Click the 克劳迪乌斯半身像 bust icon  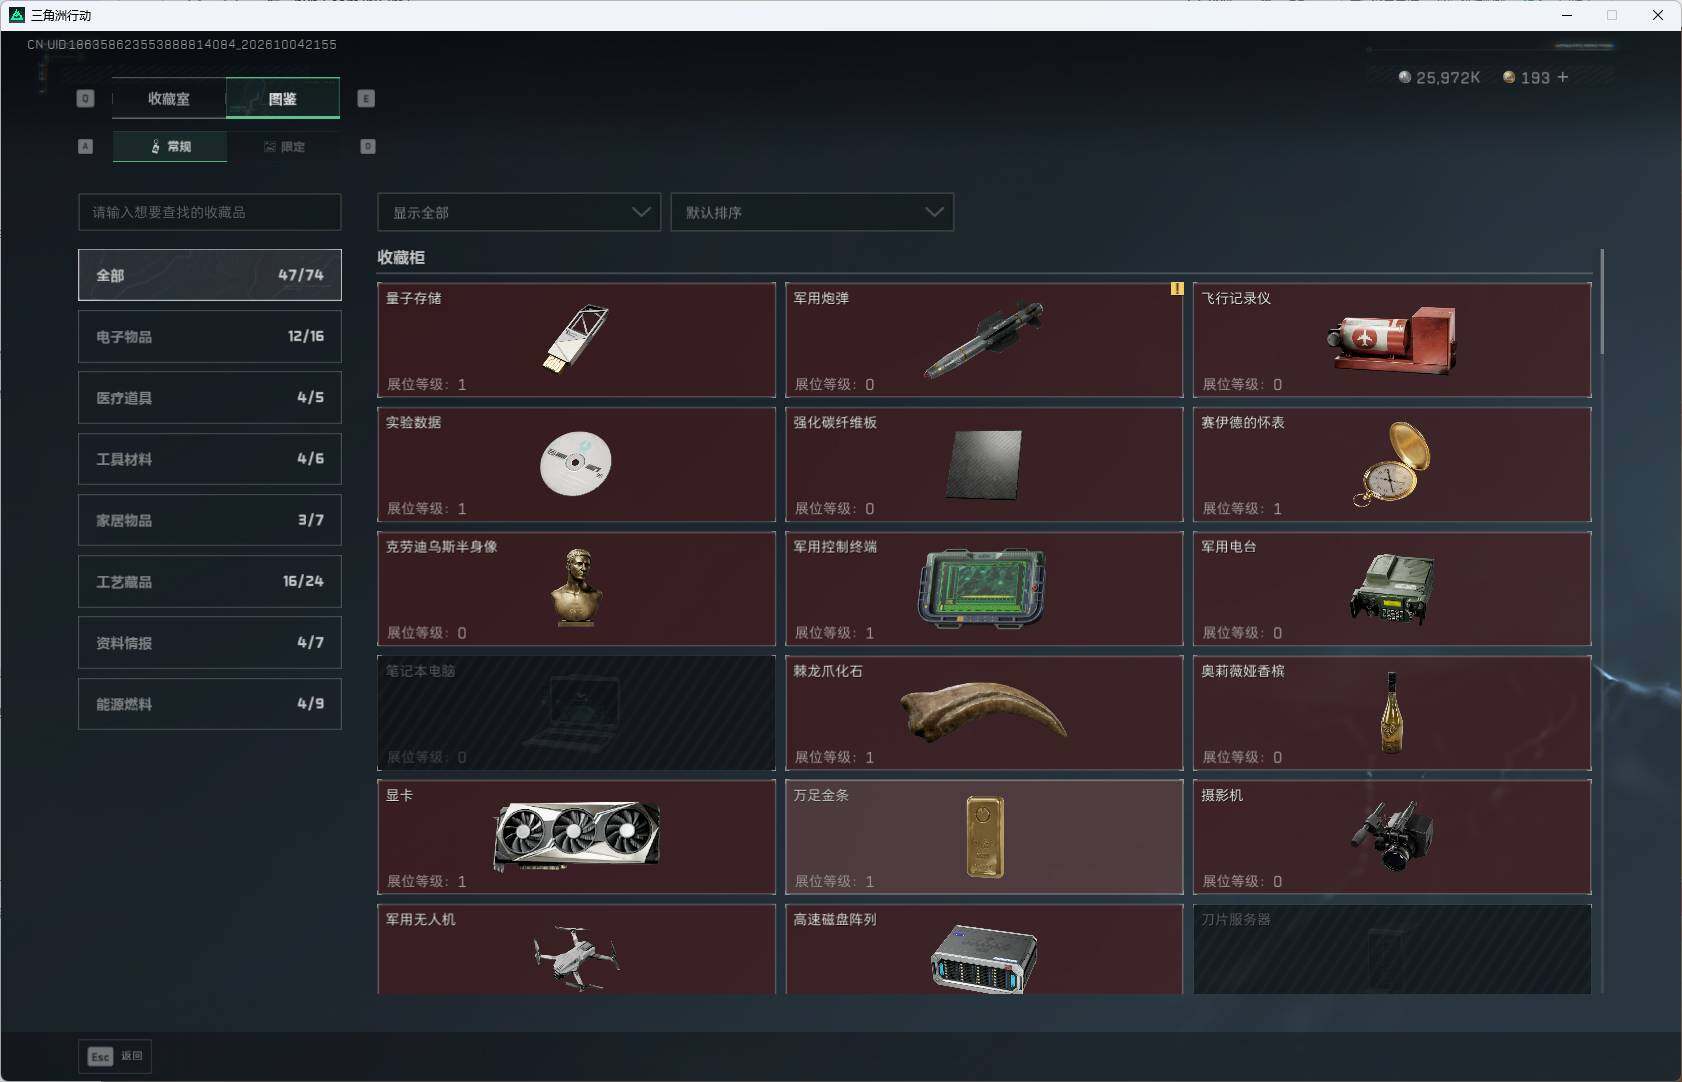pyautogui.click(x=577, y=588)
